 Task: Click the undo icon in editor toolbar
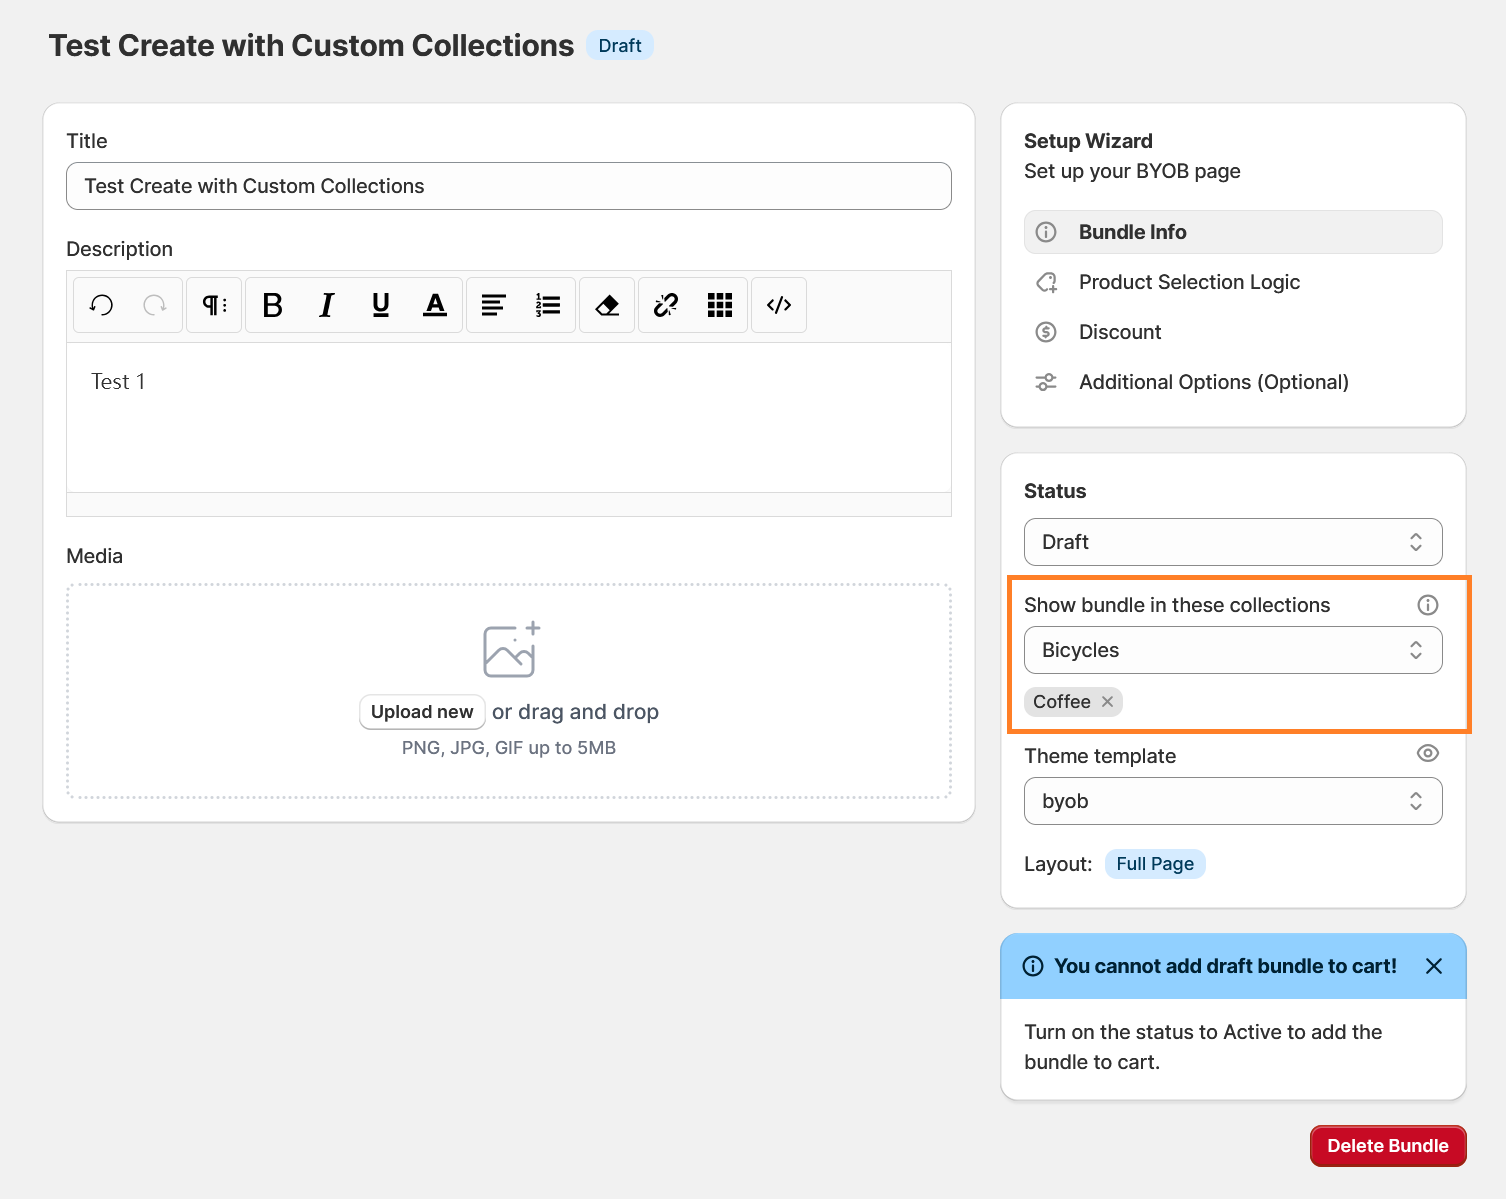(102, 305)
